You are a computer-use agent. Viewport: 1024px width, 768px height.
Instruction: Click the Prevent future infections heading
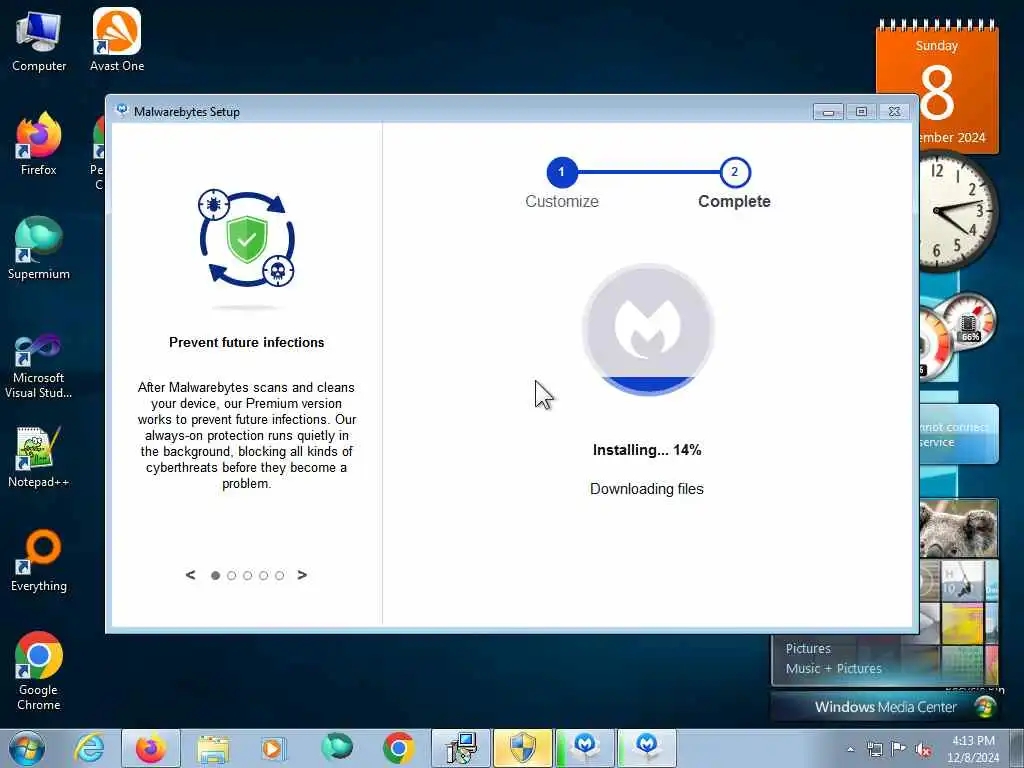[246, 342]
